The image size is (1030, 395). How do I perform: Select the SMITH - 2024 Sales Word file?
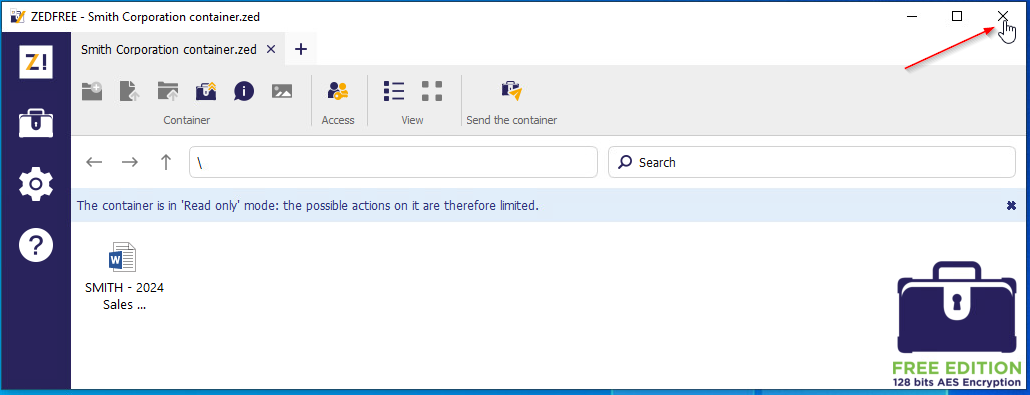tap(124, 277)
